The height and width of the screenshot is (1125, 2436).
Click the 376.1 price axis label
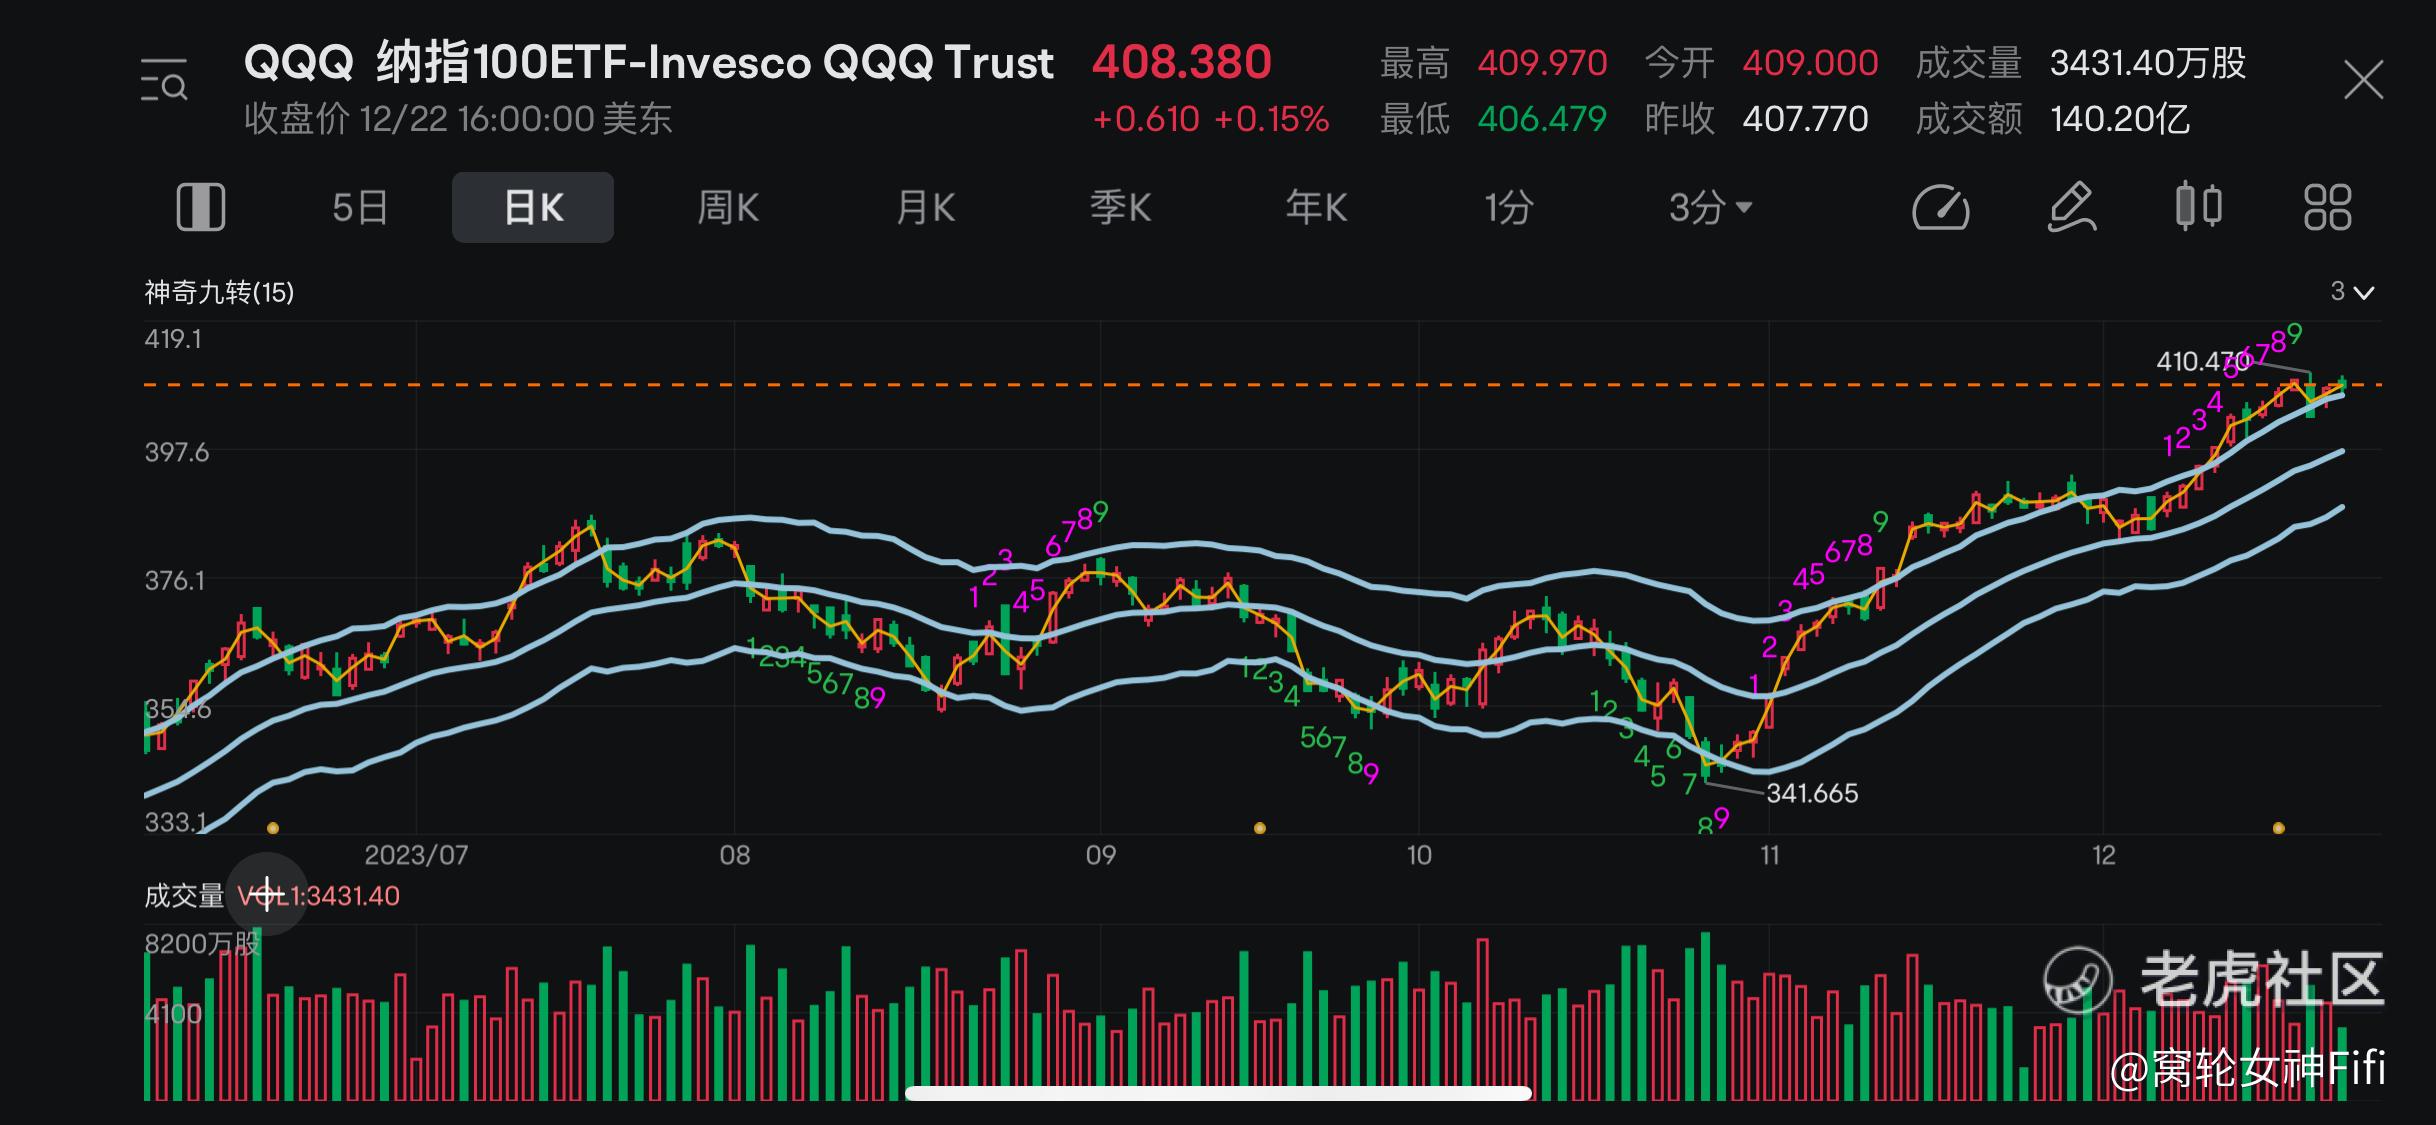coord(175,580)
